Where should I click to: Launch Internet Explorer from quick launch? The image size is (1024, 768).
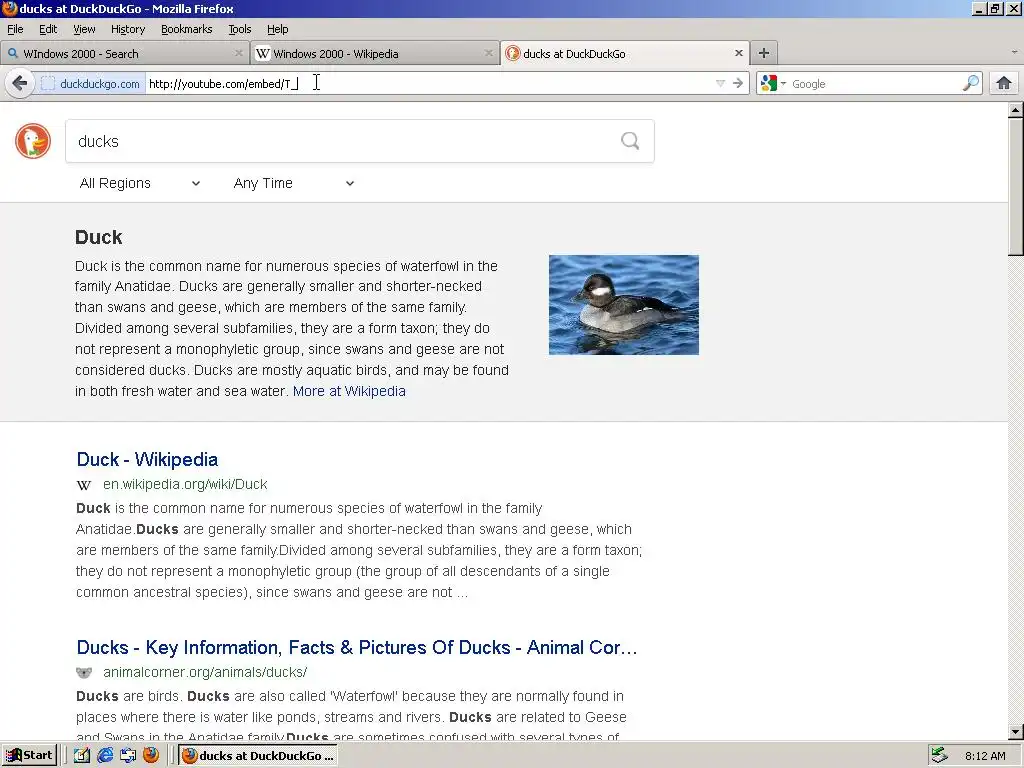pos(105,756)
